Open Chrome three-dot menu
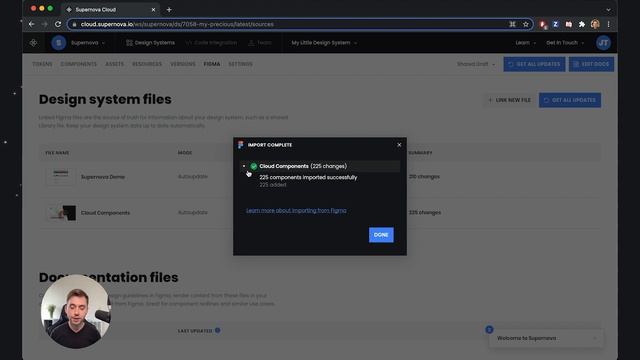640x360 pixels. click(608, 24)
